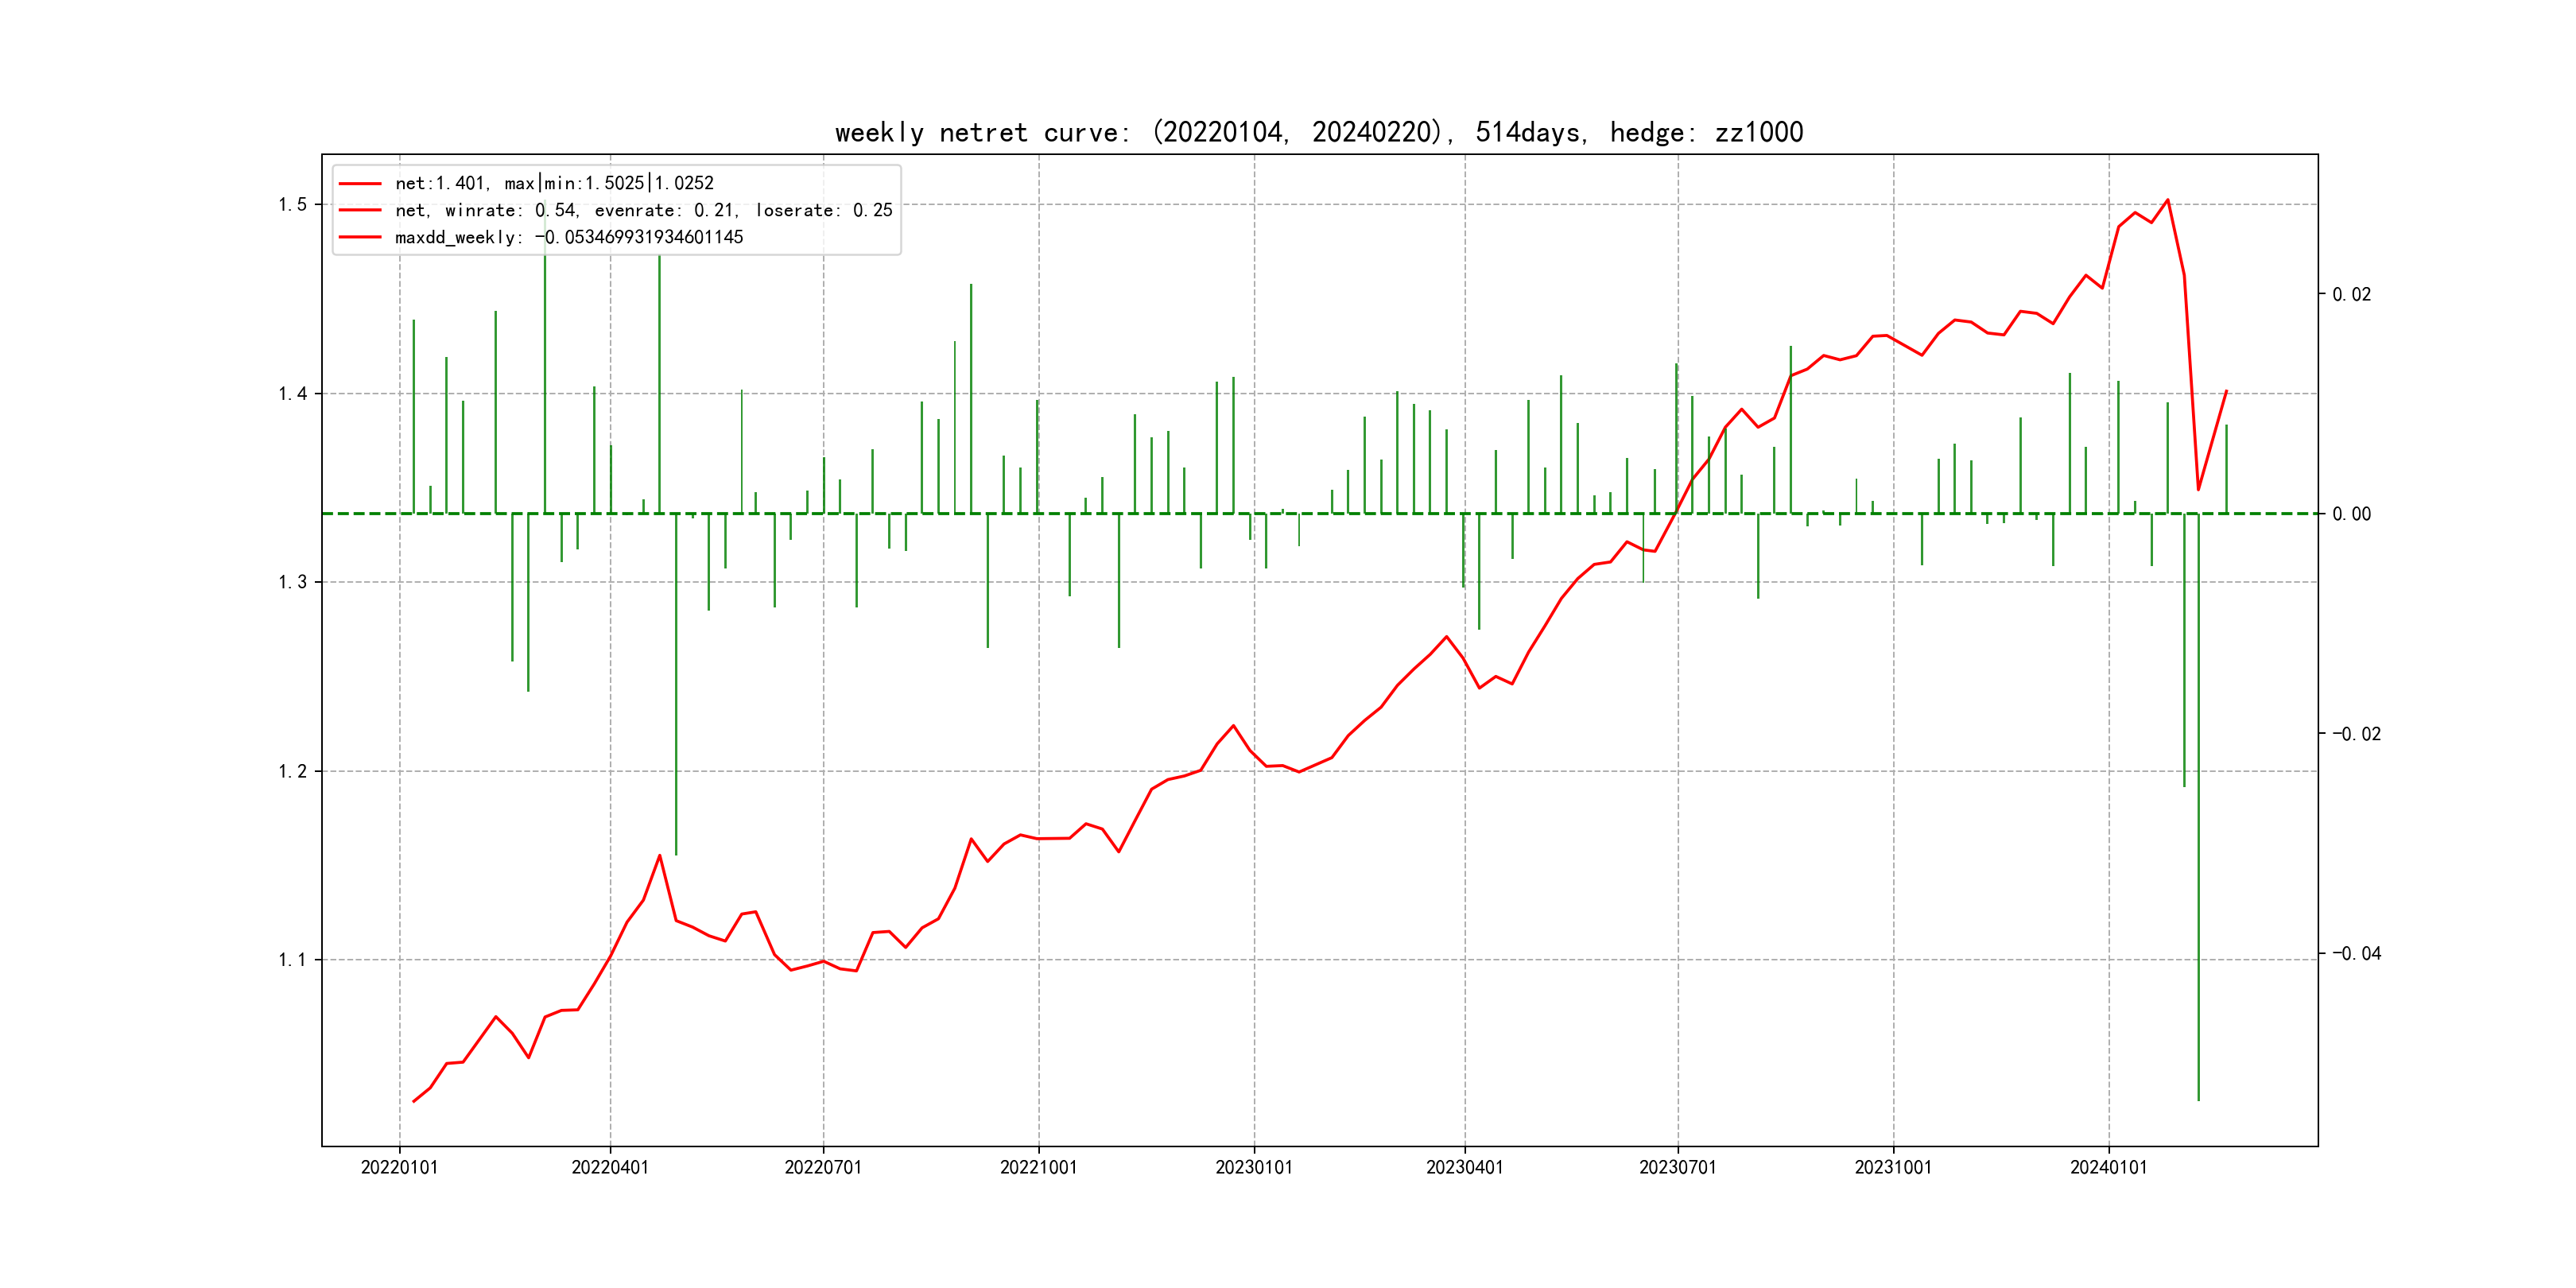Click the 20240101 x-axis label
Viewport: 2576px width, 1288px height.
coord(2108,1167)
